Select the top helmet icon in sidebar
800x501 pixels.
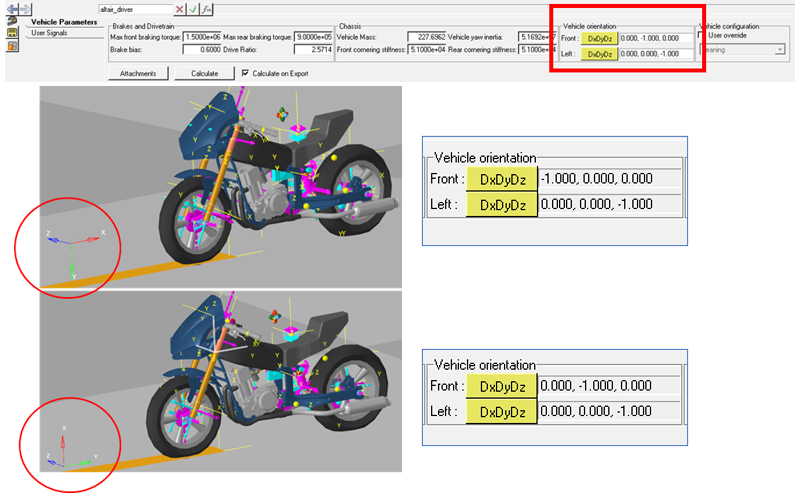pyautogui.click(x=12, y=21)
